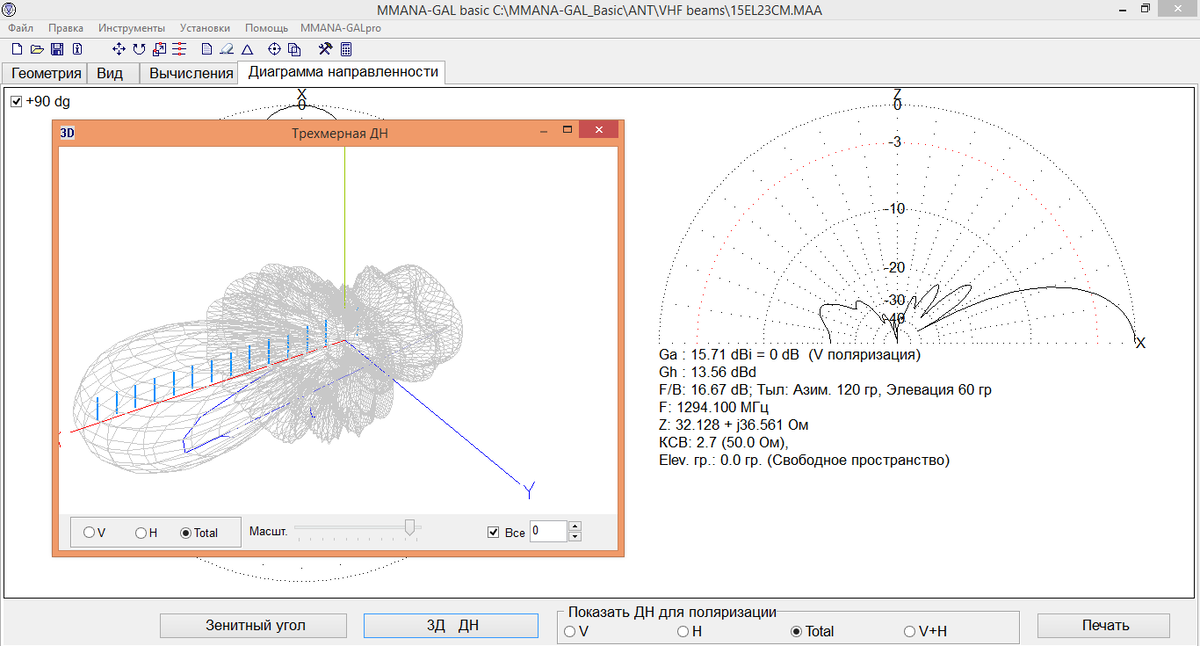Open the Помощь menu
This screenshot has width=1200, height=646.
point(266,28)
